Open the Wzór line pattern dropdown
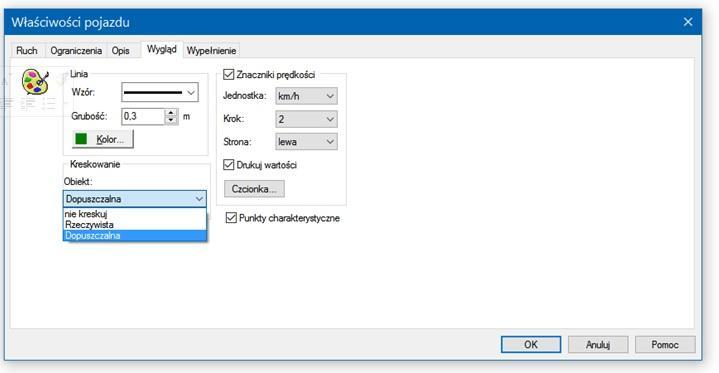This screenshot has width=719, height=373. [x=160, y=93]
